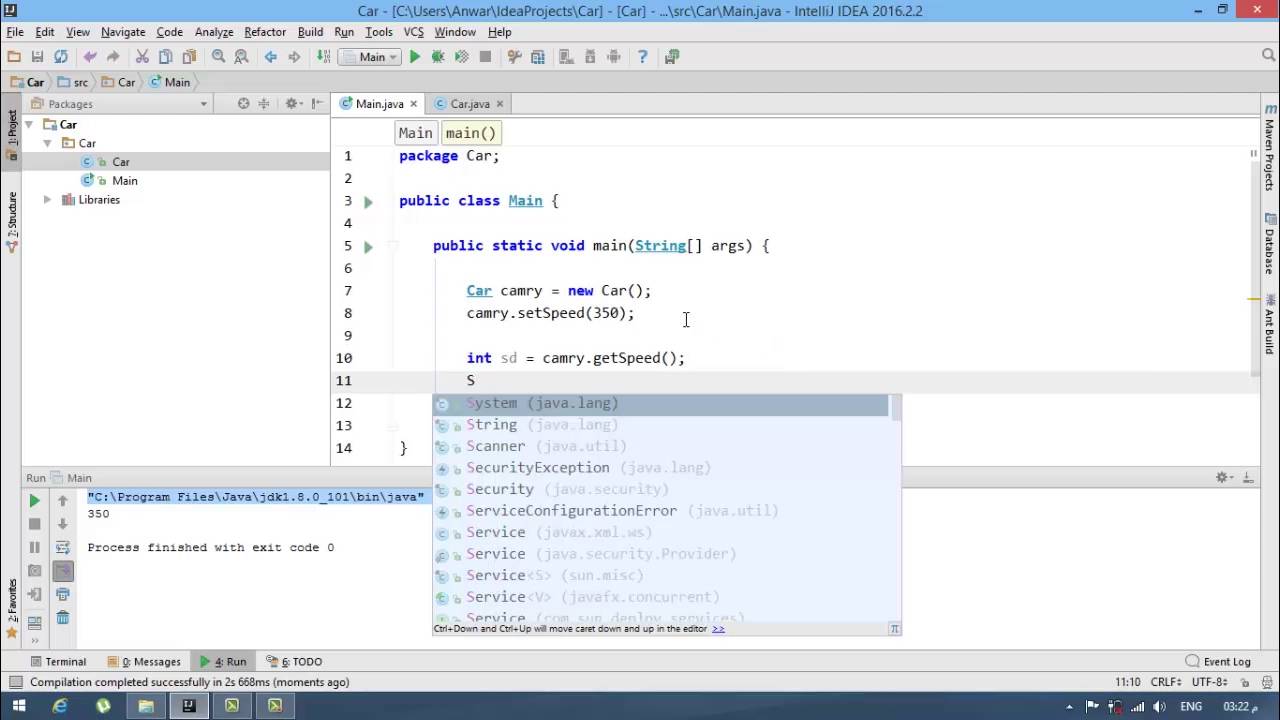Open Help with question mark icon
This screenshot has height=720, width=1280.
tap(643, 57)
